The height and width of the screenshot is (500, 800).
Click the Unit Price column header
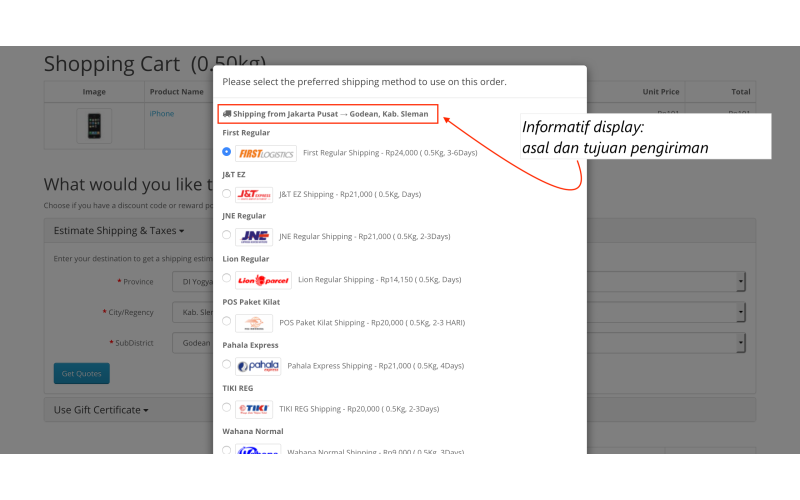pyautogui.click(x=661, y=92)
